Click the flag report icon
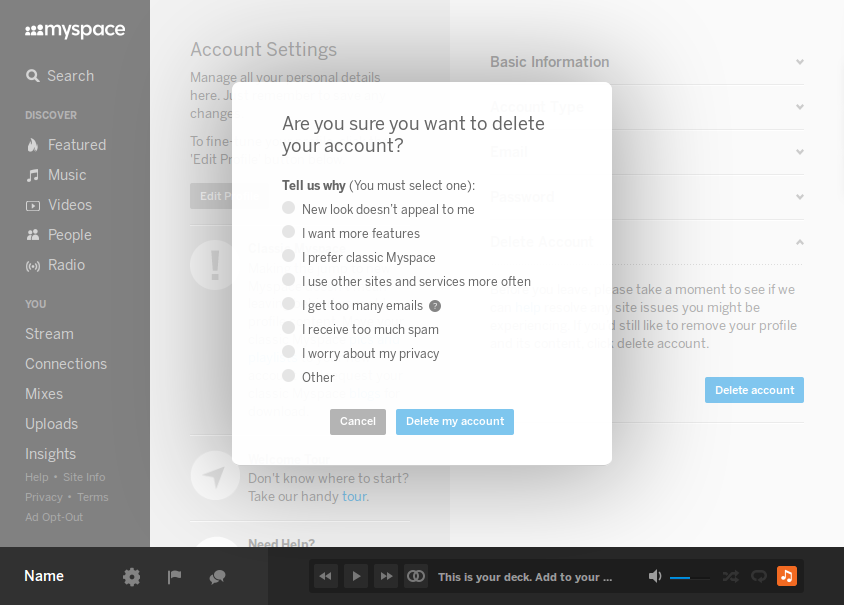Viewport: 844px width, 605px height. [x=174, y=576]
